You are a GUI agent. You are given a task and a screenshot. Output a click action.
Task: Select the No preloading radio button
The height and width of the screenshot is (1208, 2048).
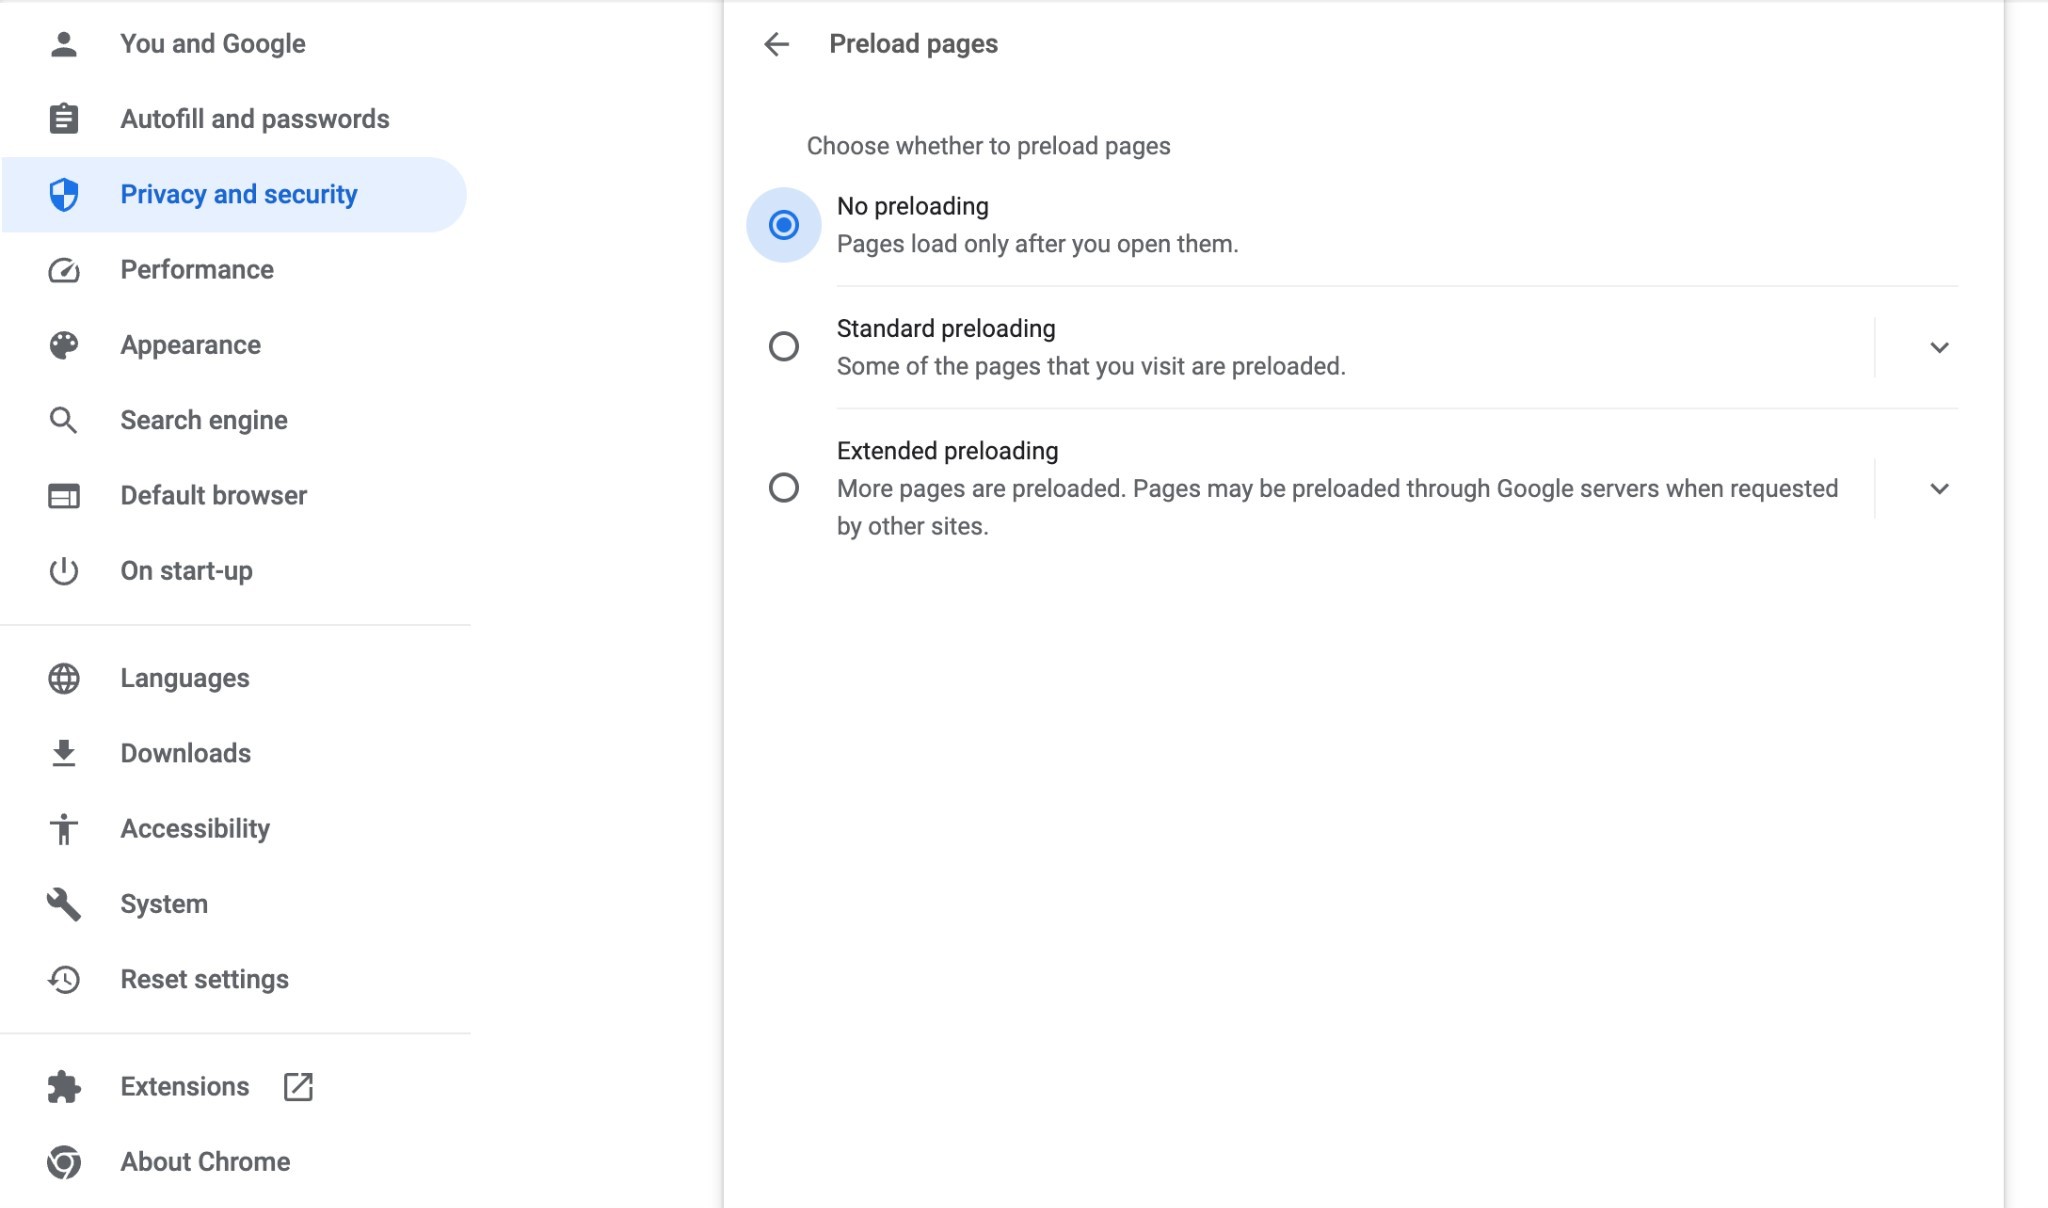(x=784, y=225)
